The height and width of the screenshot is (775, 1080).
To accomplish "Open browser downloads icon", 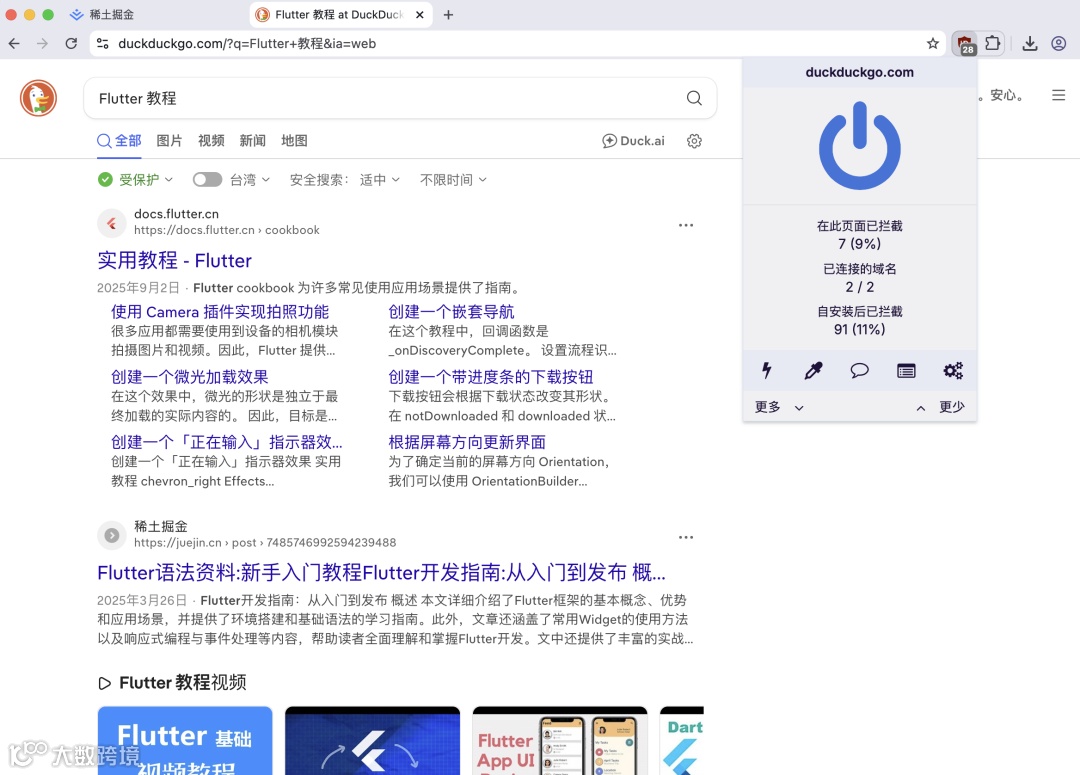I will pyautogui.click(x=1030, y=43).
